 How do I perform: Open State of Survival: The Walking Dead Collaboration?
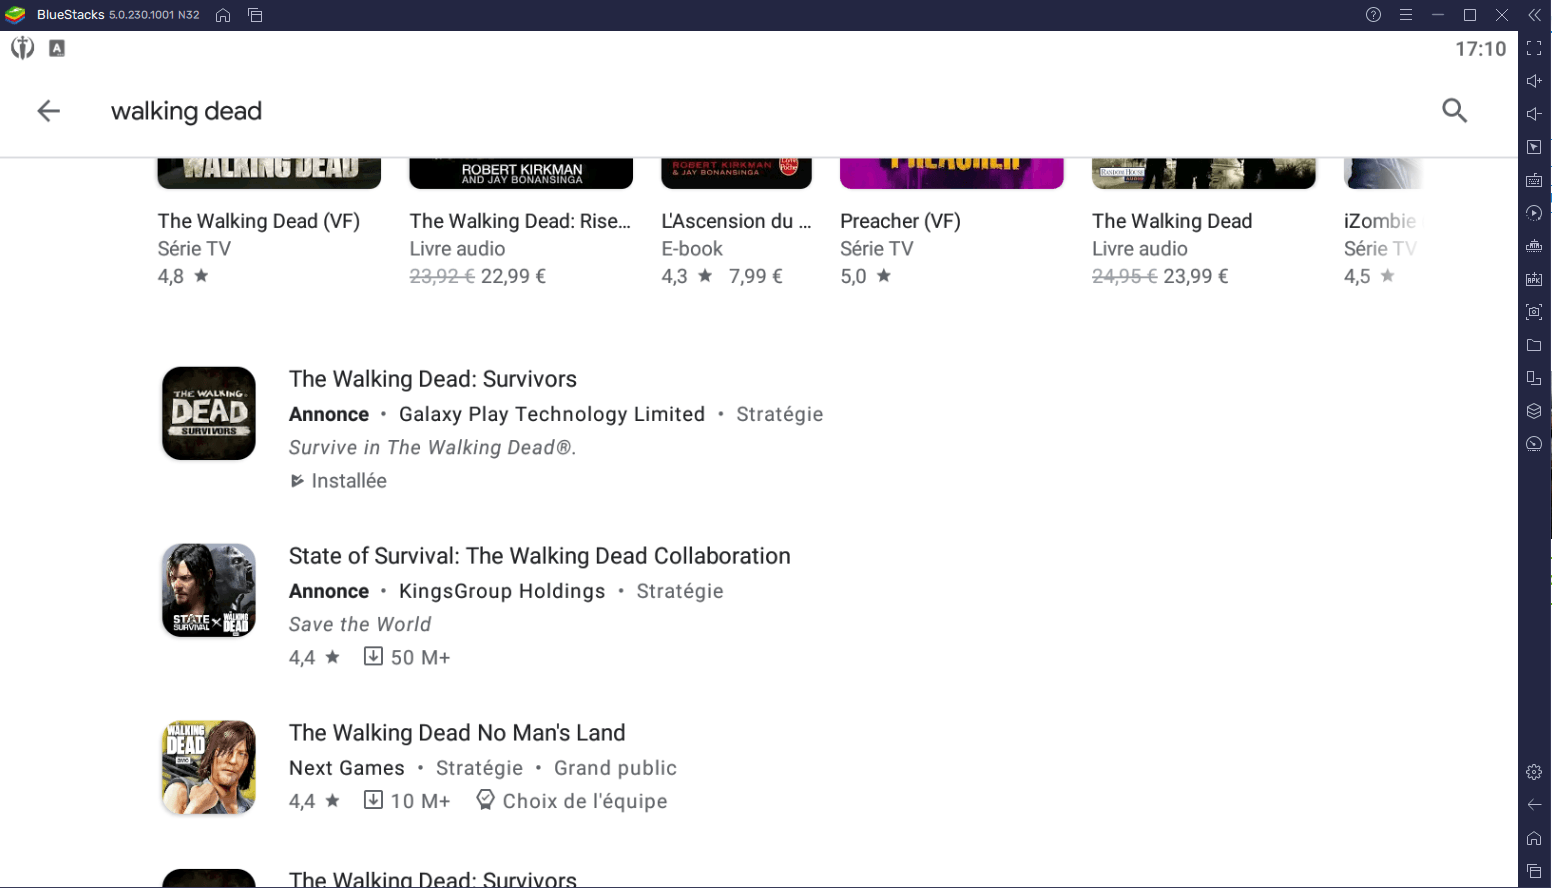[x=540, y=556]
